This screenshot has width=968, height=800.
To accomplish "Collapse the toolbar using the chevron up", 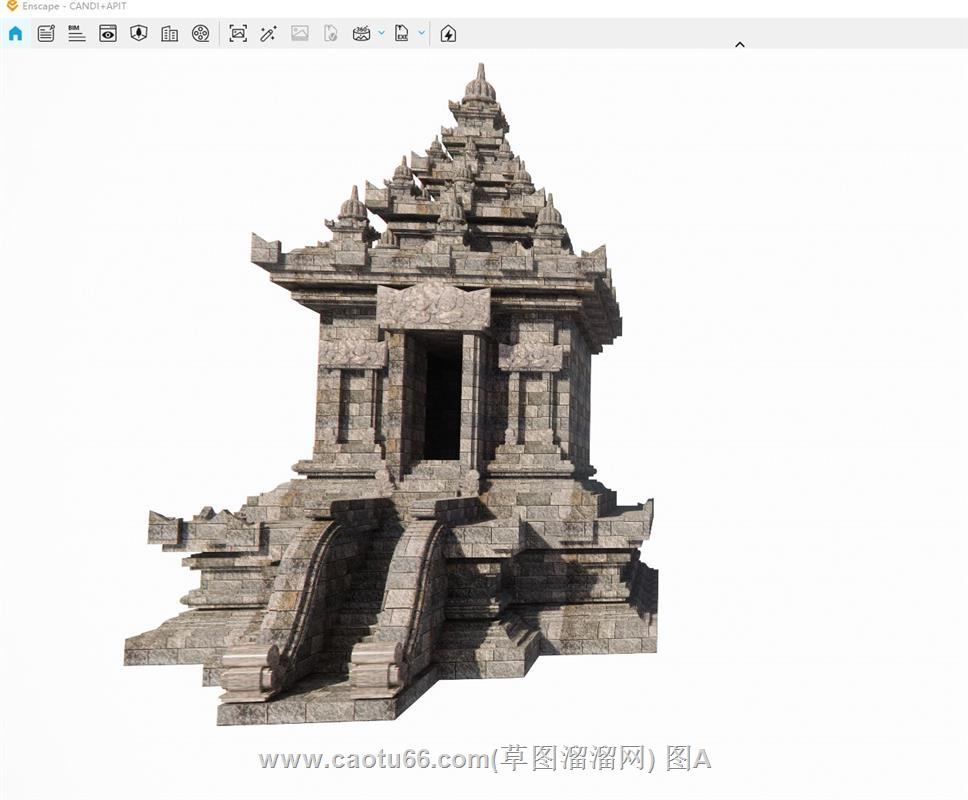I will (740, 44).
